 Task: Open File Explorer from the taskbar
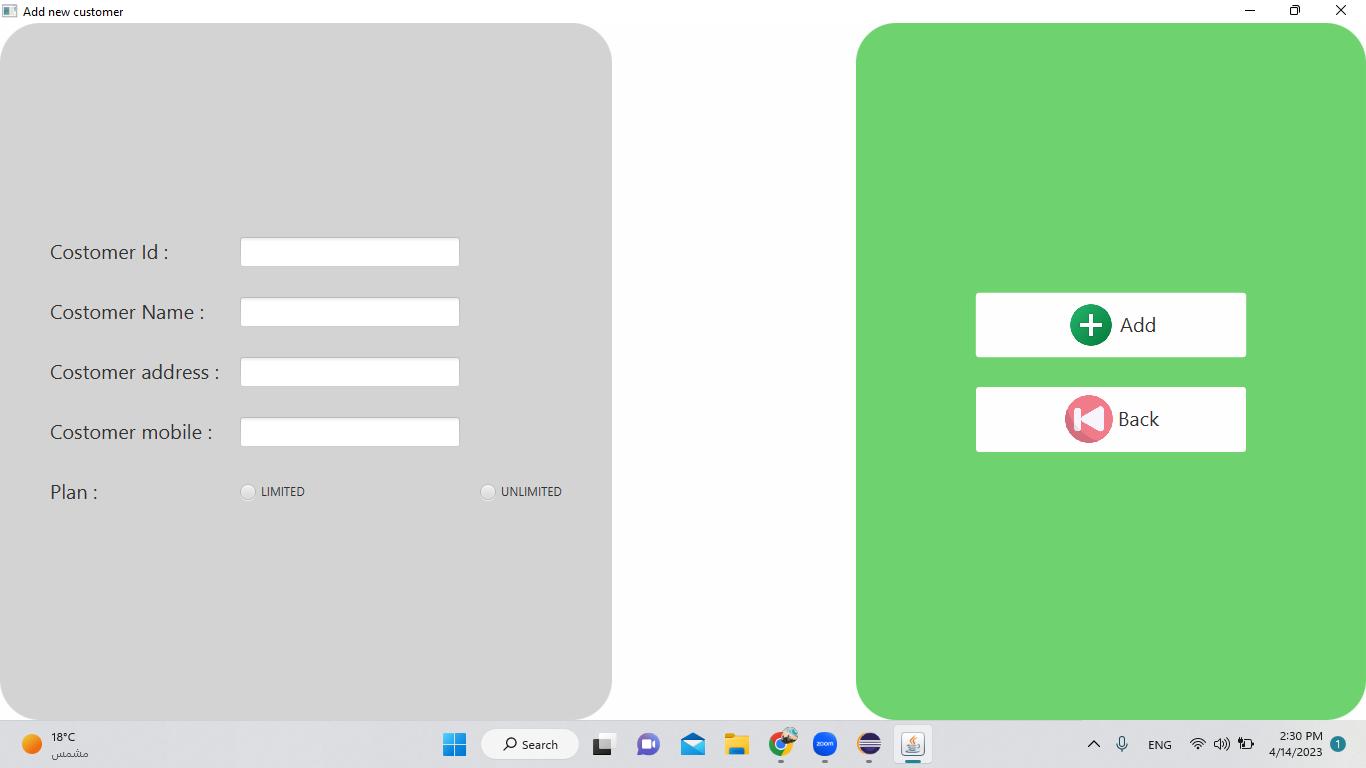pyautogui.click(x=737, y=744)
